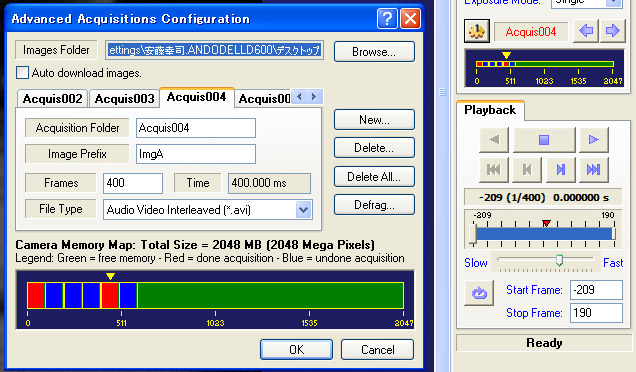The width and height of the screenshot is (636, 372).
Task: Jump to the last frame
Action: (594, 170)
